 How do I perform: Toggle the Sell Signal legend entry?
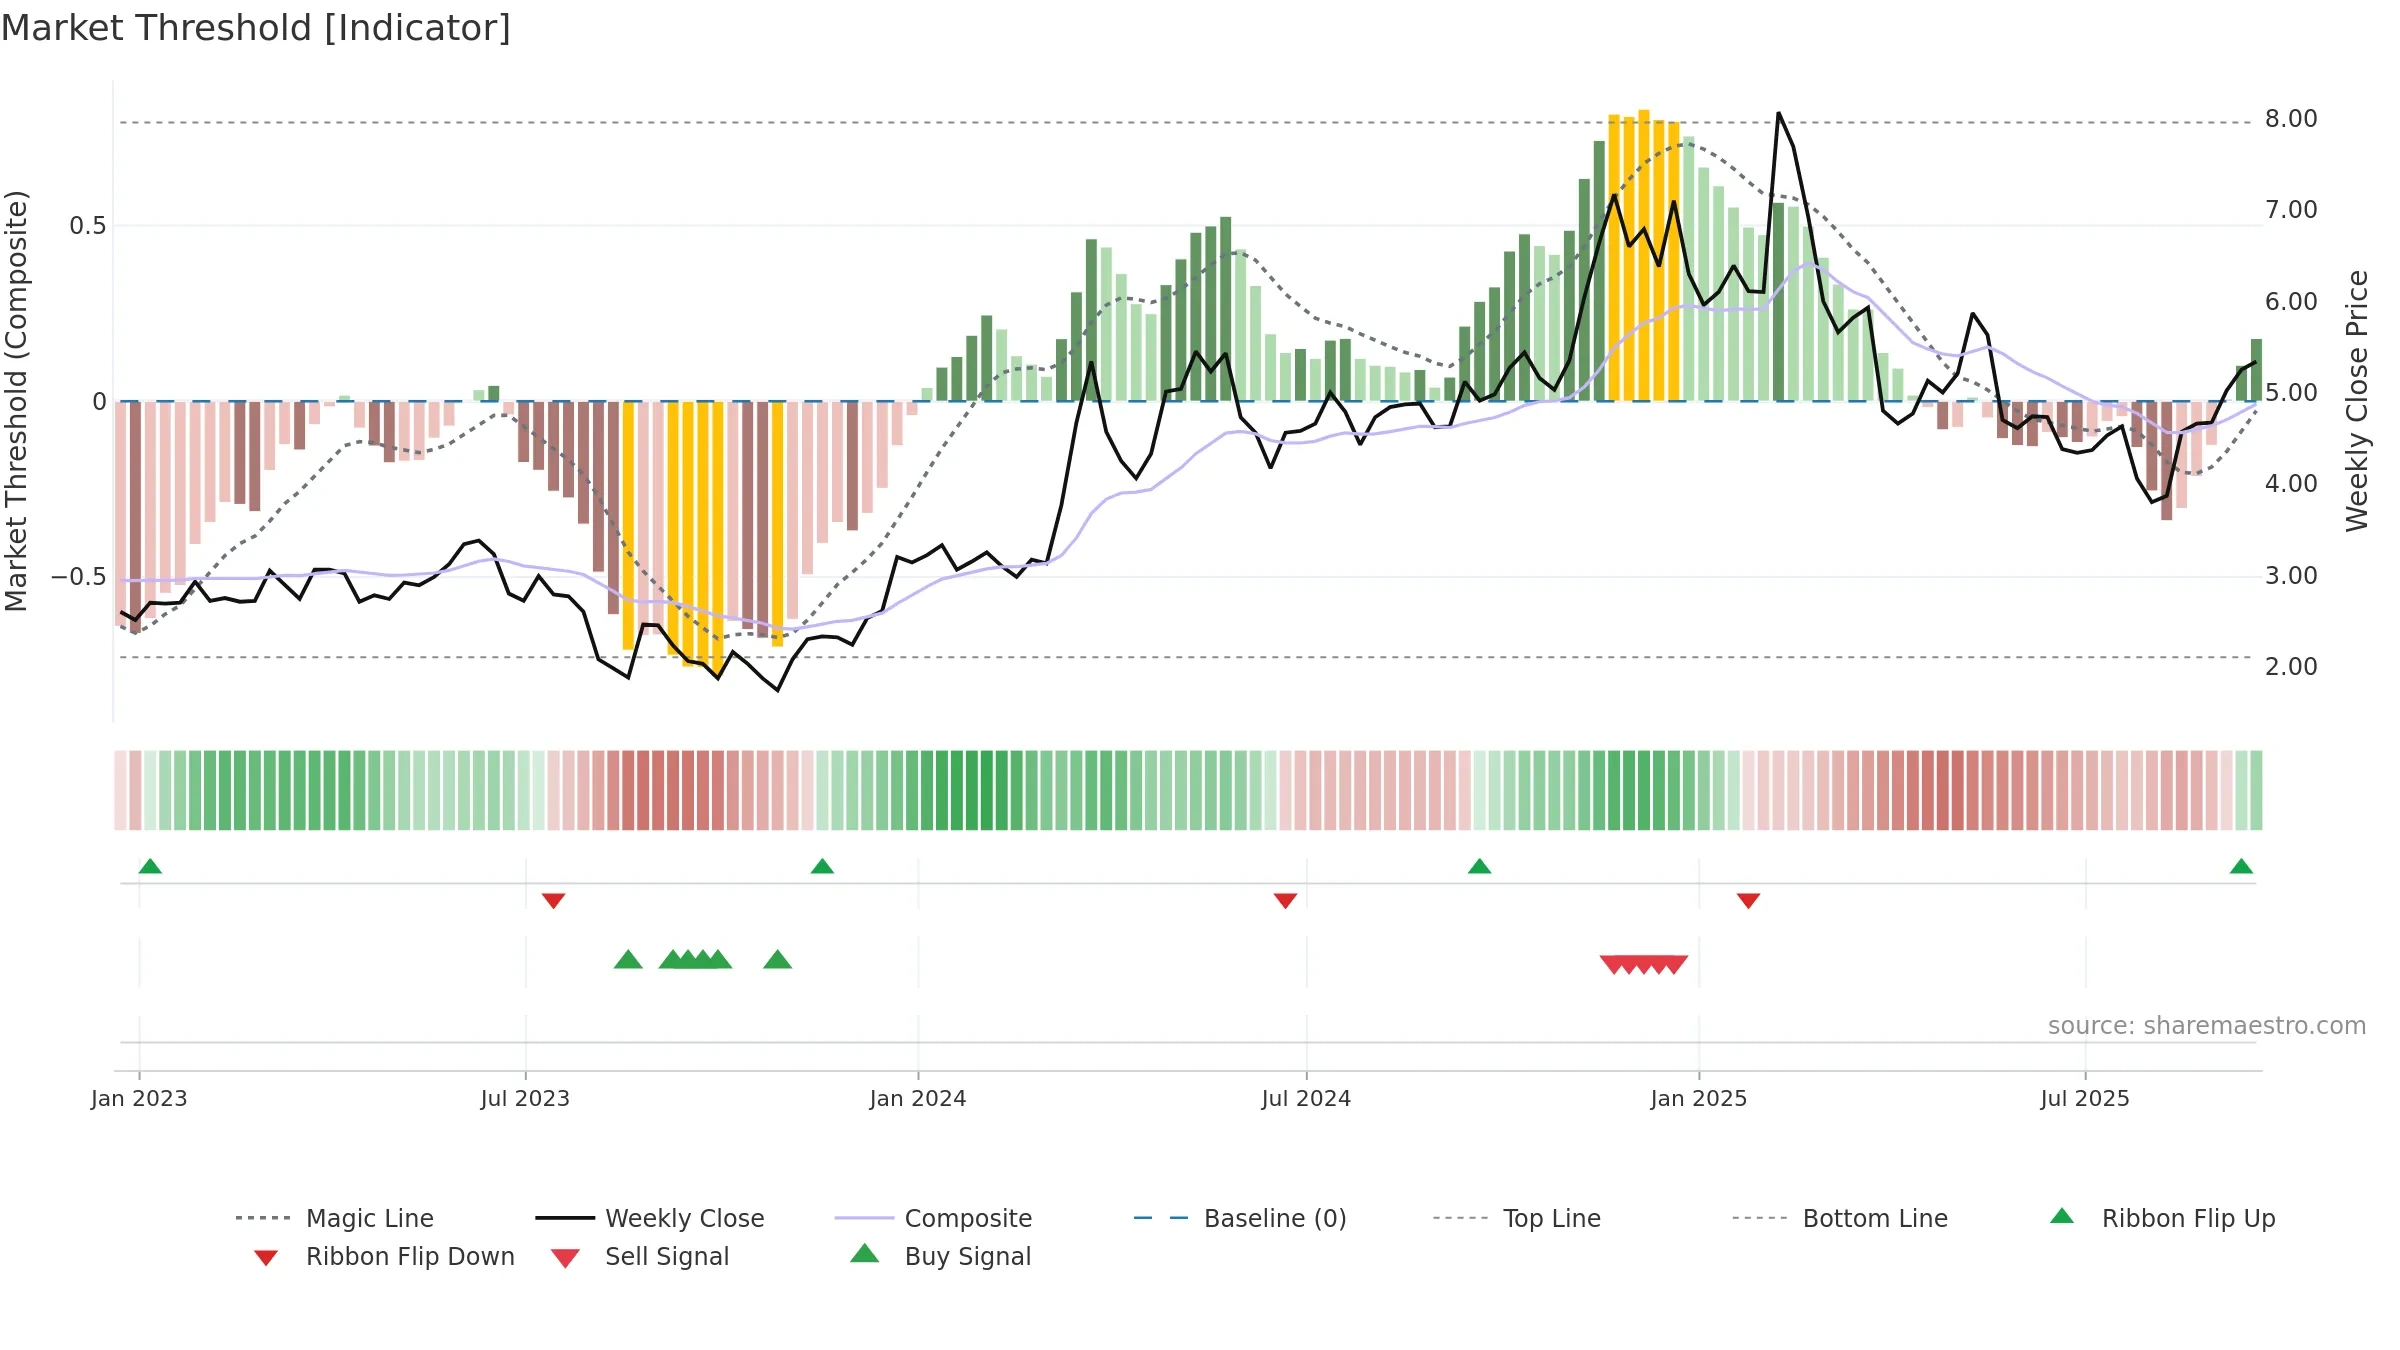click(640, 1256)
